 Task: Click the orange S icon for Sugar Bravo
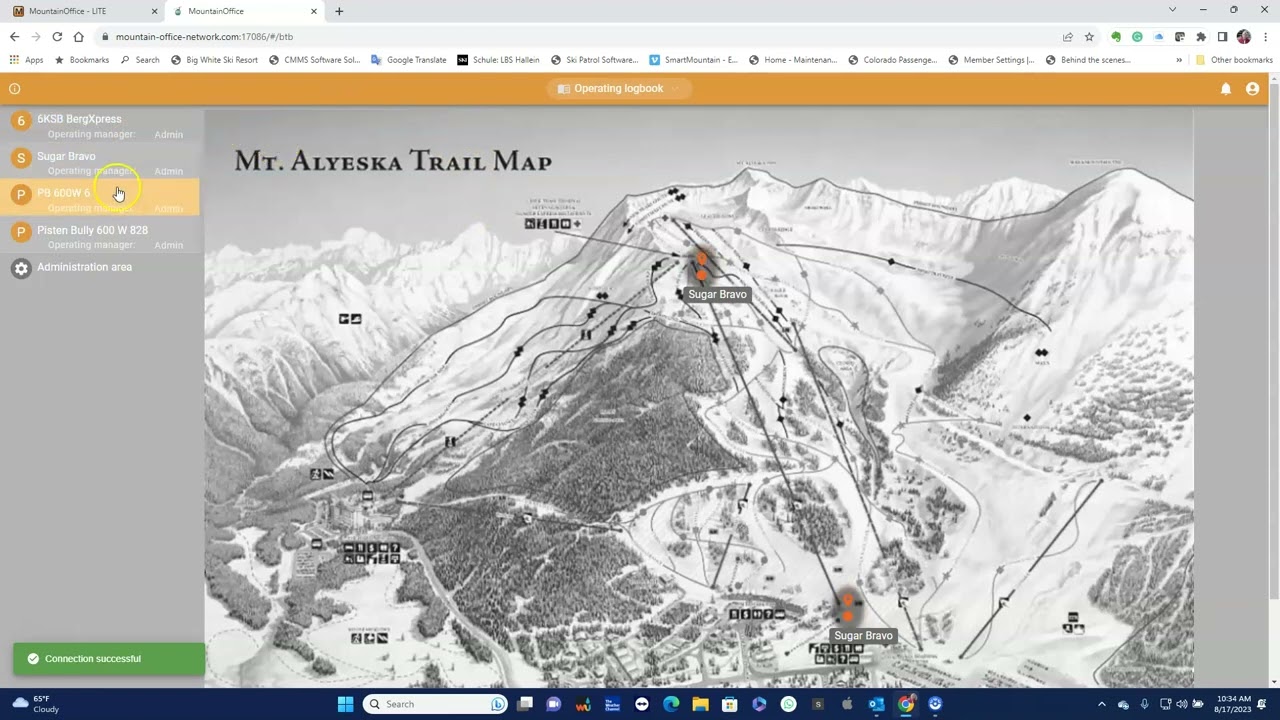pos(21,158)
